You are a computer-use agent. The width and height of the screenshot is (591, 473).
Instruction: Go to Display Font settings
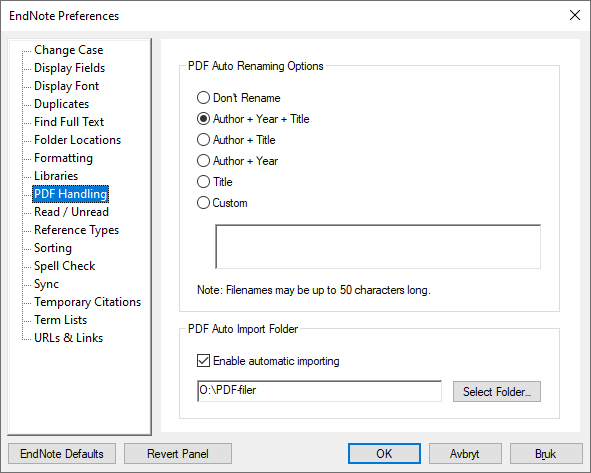pos(67,86)
